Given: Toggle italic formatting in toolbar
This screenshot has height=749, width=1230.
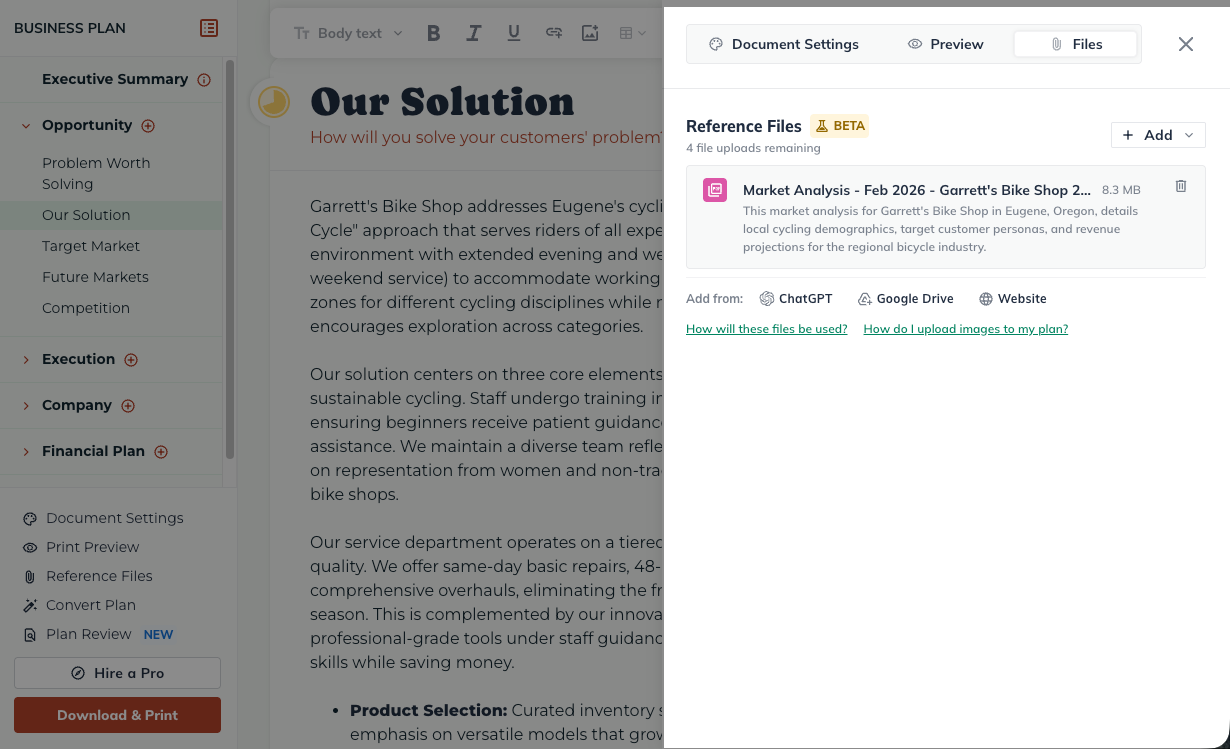Looking at the screenshot, I should [474, 33].
